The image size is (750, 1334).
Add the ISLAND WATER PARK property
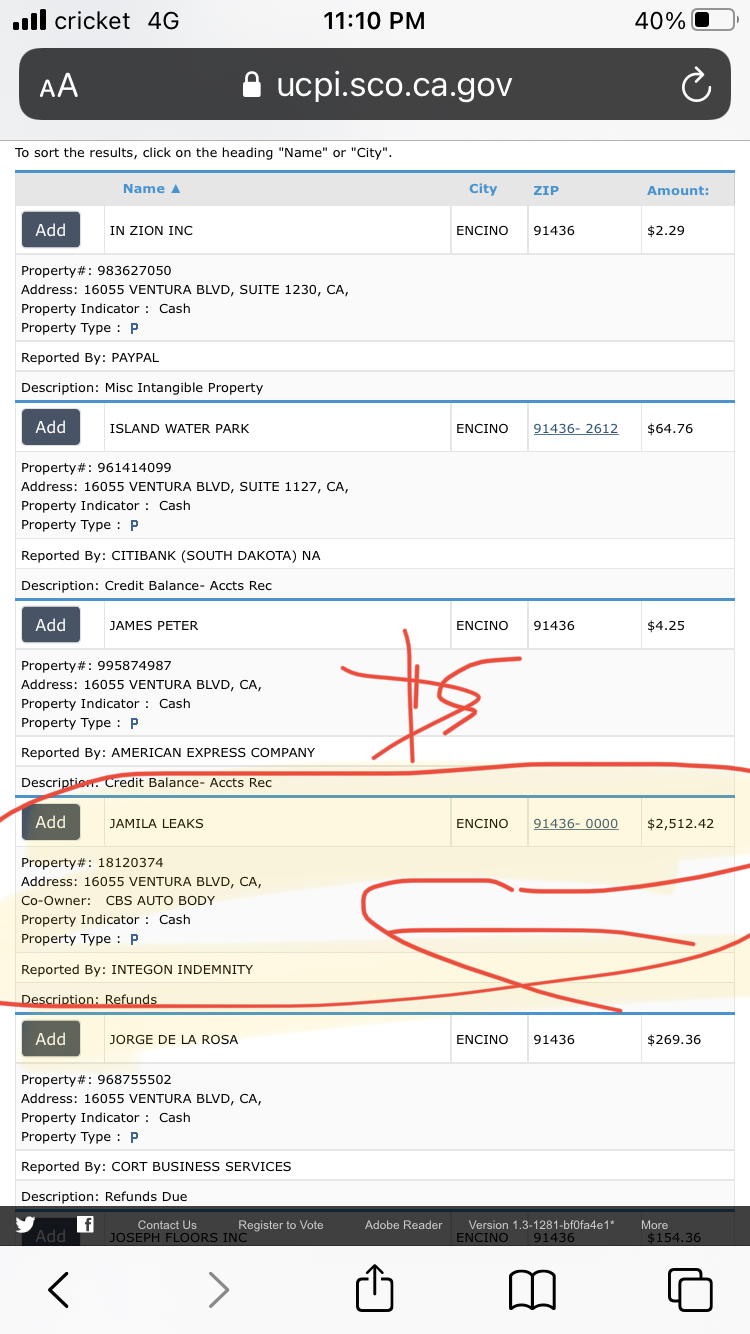tap(51, 427)
